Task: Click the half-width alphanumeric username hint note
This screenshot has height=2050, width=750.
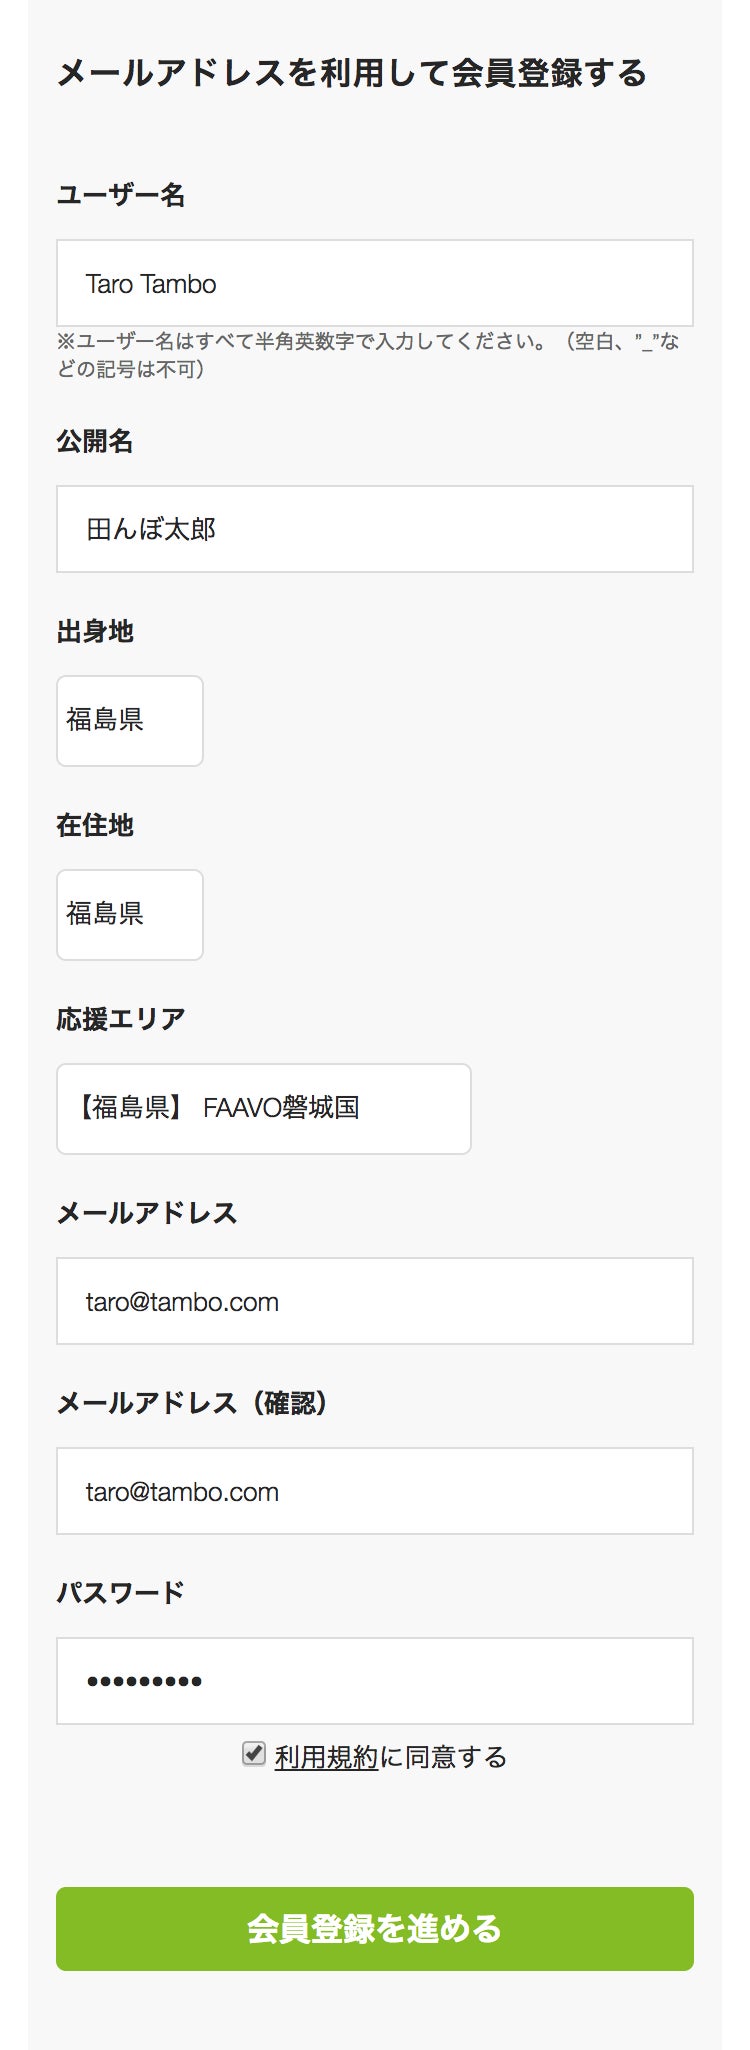Action: tap(367, 355)
